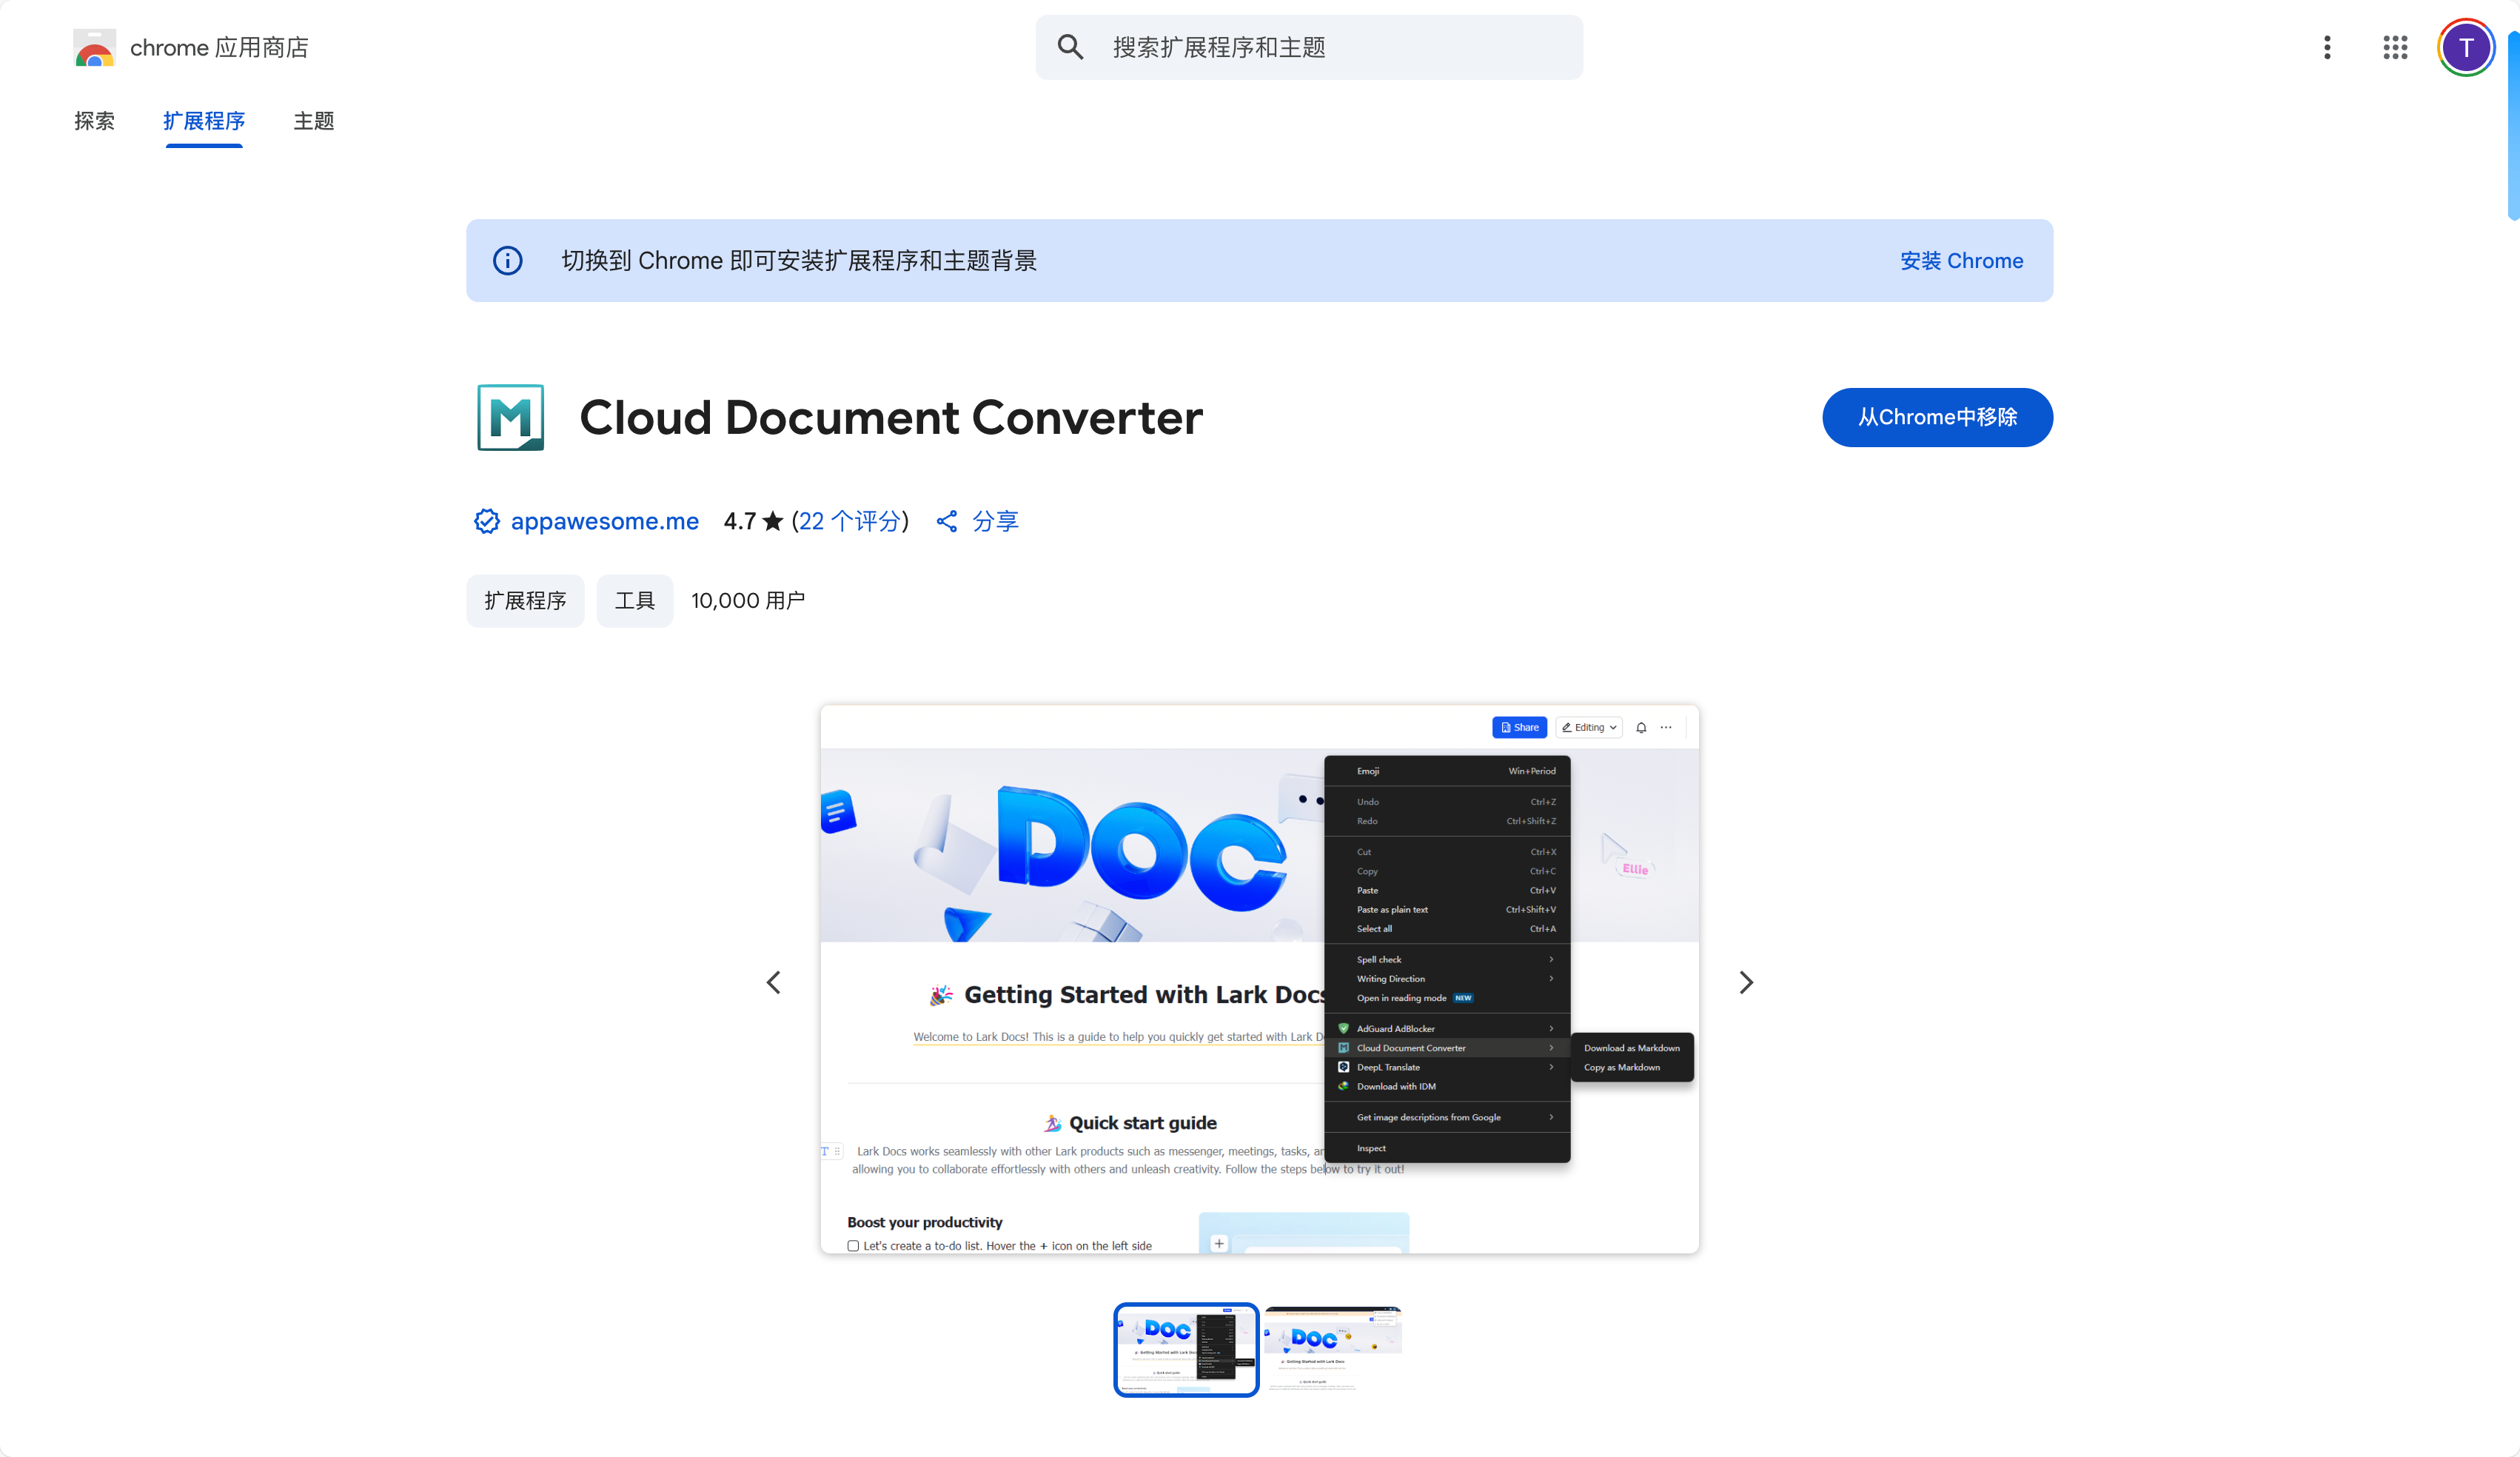Screen dimensions: 2520x1457
Task: Click the rating star icon
Action: point(773,521)
